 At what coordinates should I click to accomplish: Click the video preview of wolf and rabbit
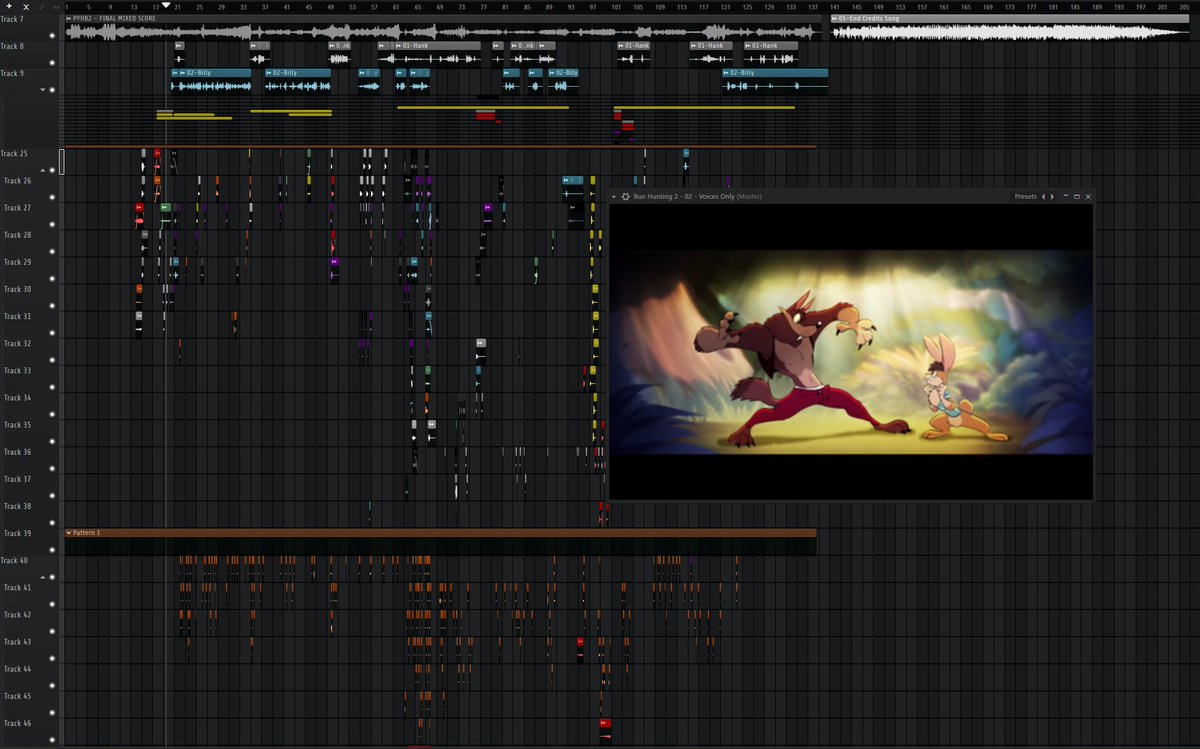[x=851, y=351]
